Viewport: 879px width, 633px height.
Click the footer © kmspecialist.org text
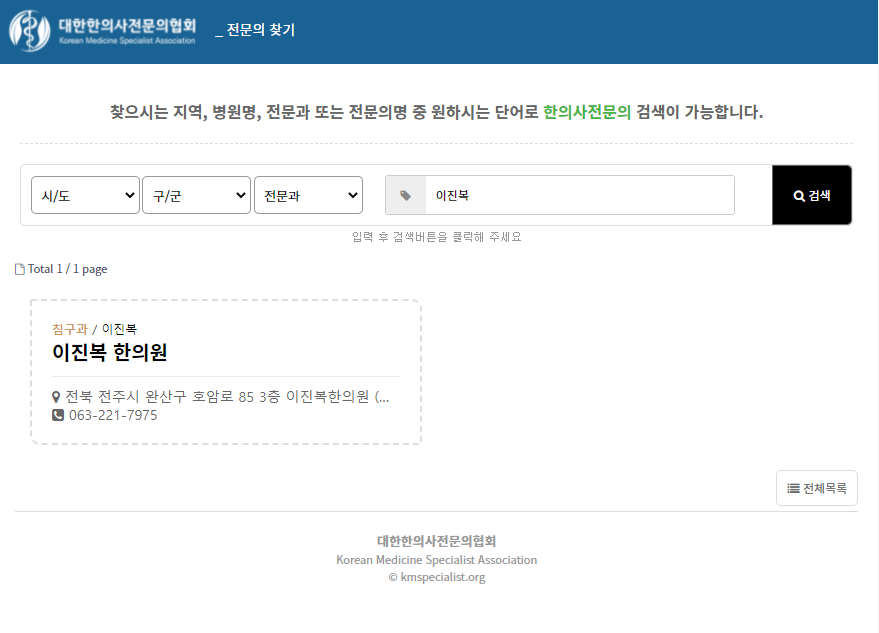tap(437, 577)
